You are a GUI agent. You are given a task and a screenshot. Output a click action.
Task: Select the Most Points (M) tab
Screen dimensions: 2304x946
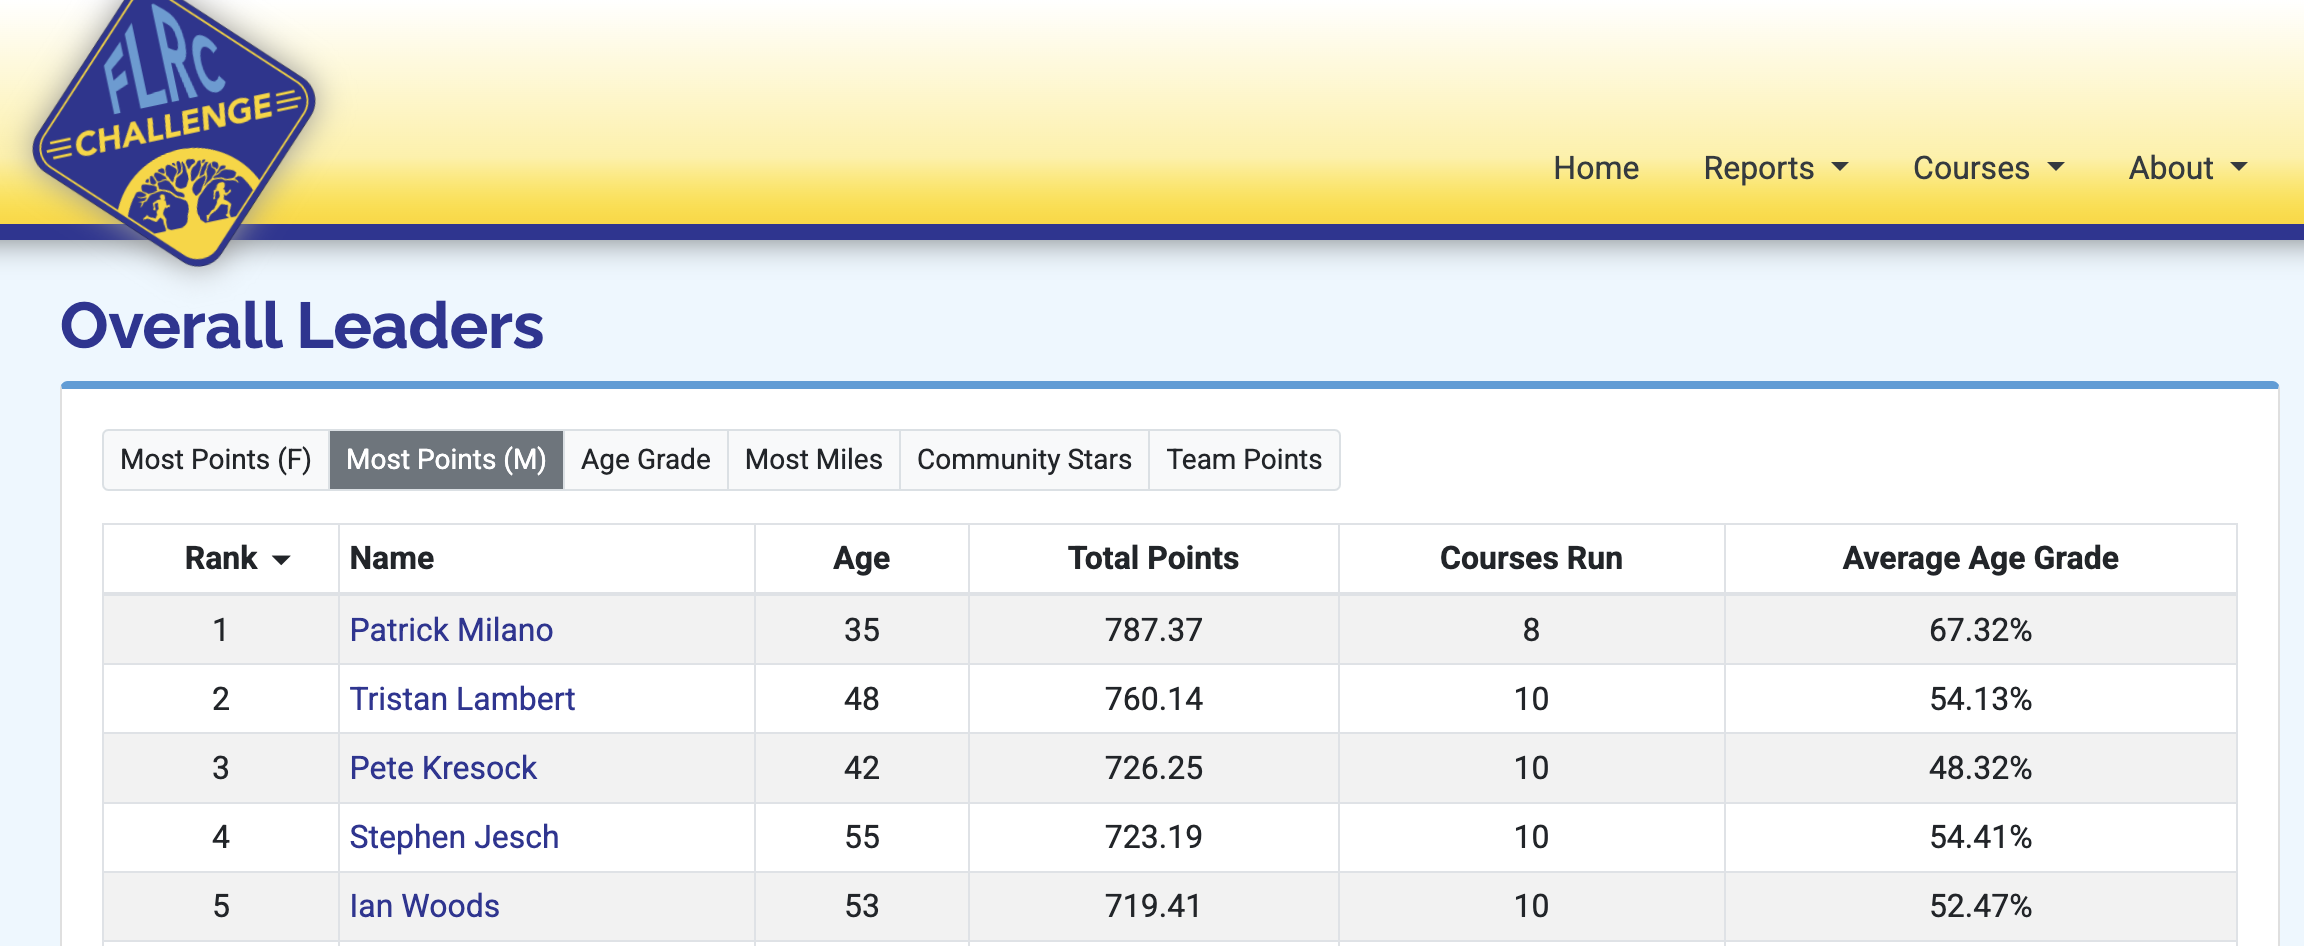(x=446, y=460)
